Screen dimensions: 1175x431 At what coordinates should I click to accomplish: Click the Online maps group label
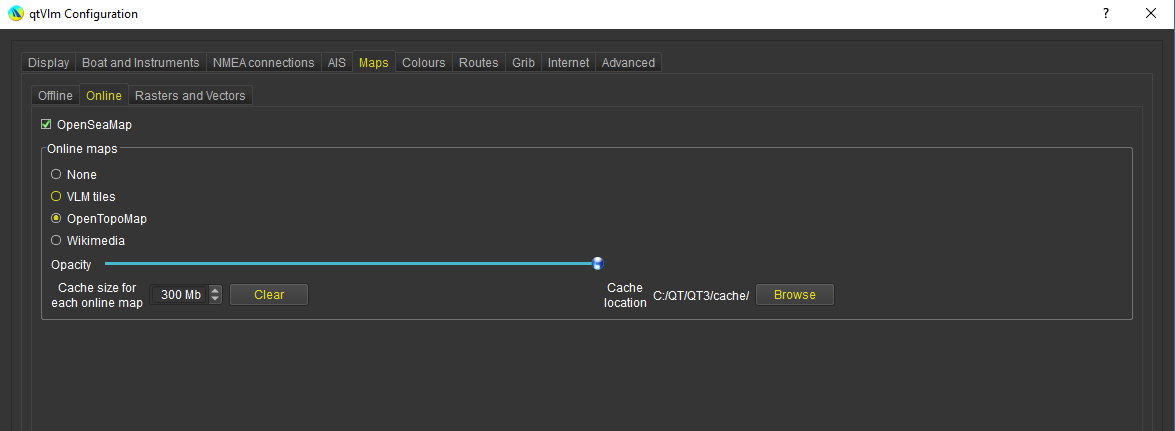[82, 148]
